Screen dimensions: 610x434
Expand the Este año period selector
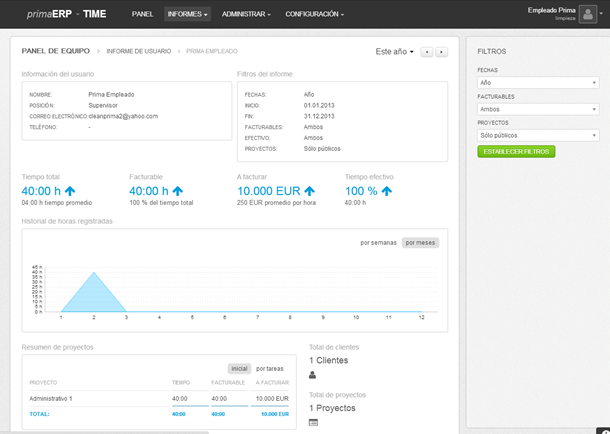tap(394, 52)
